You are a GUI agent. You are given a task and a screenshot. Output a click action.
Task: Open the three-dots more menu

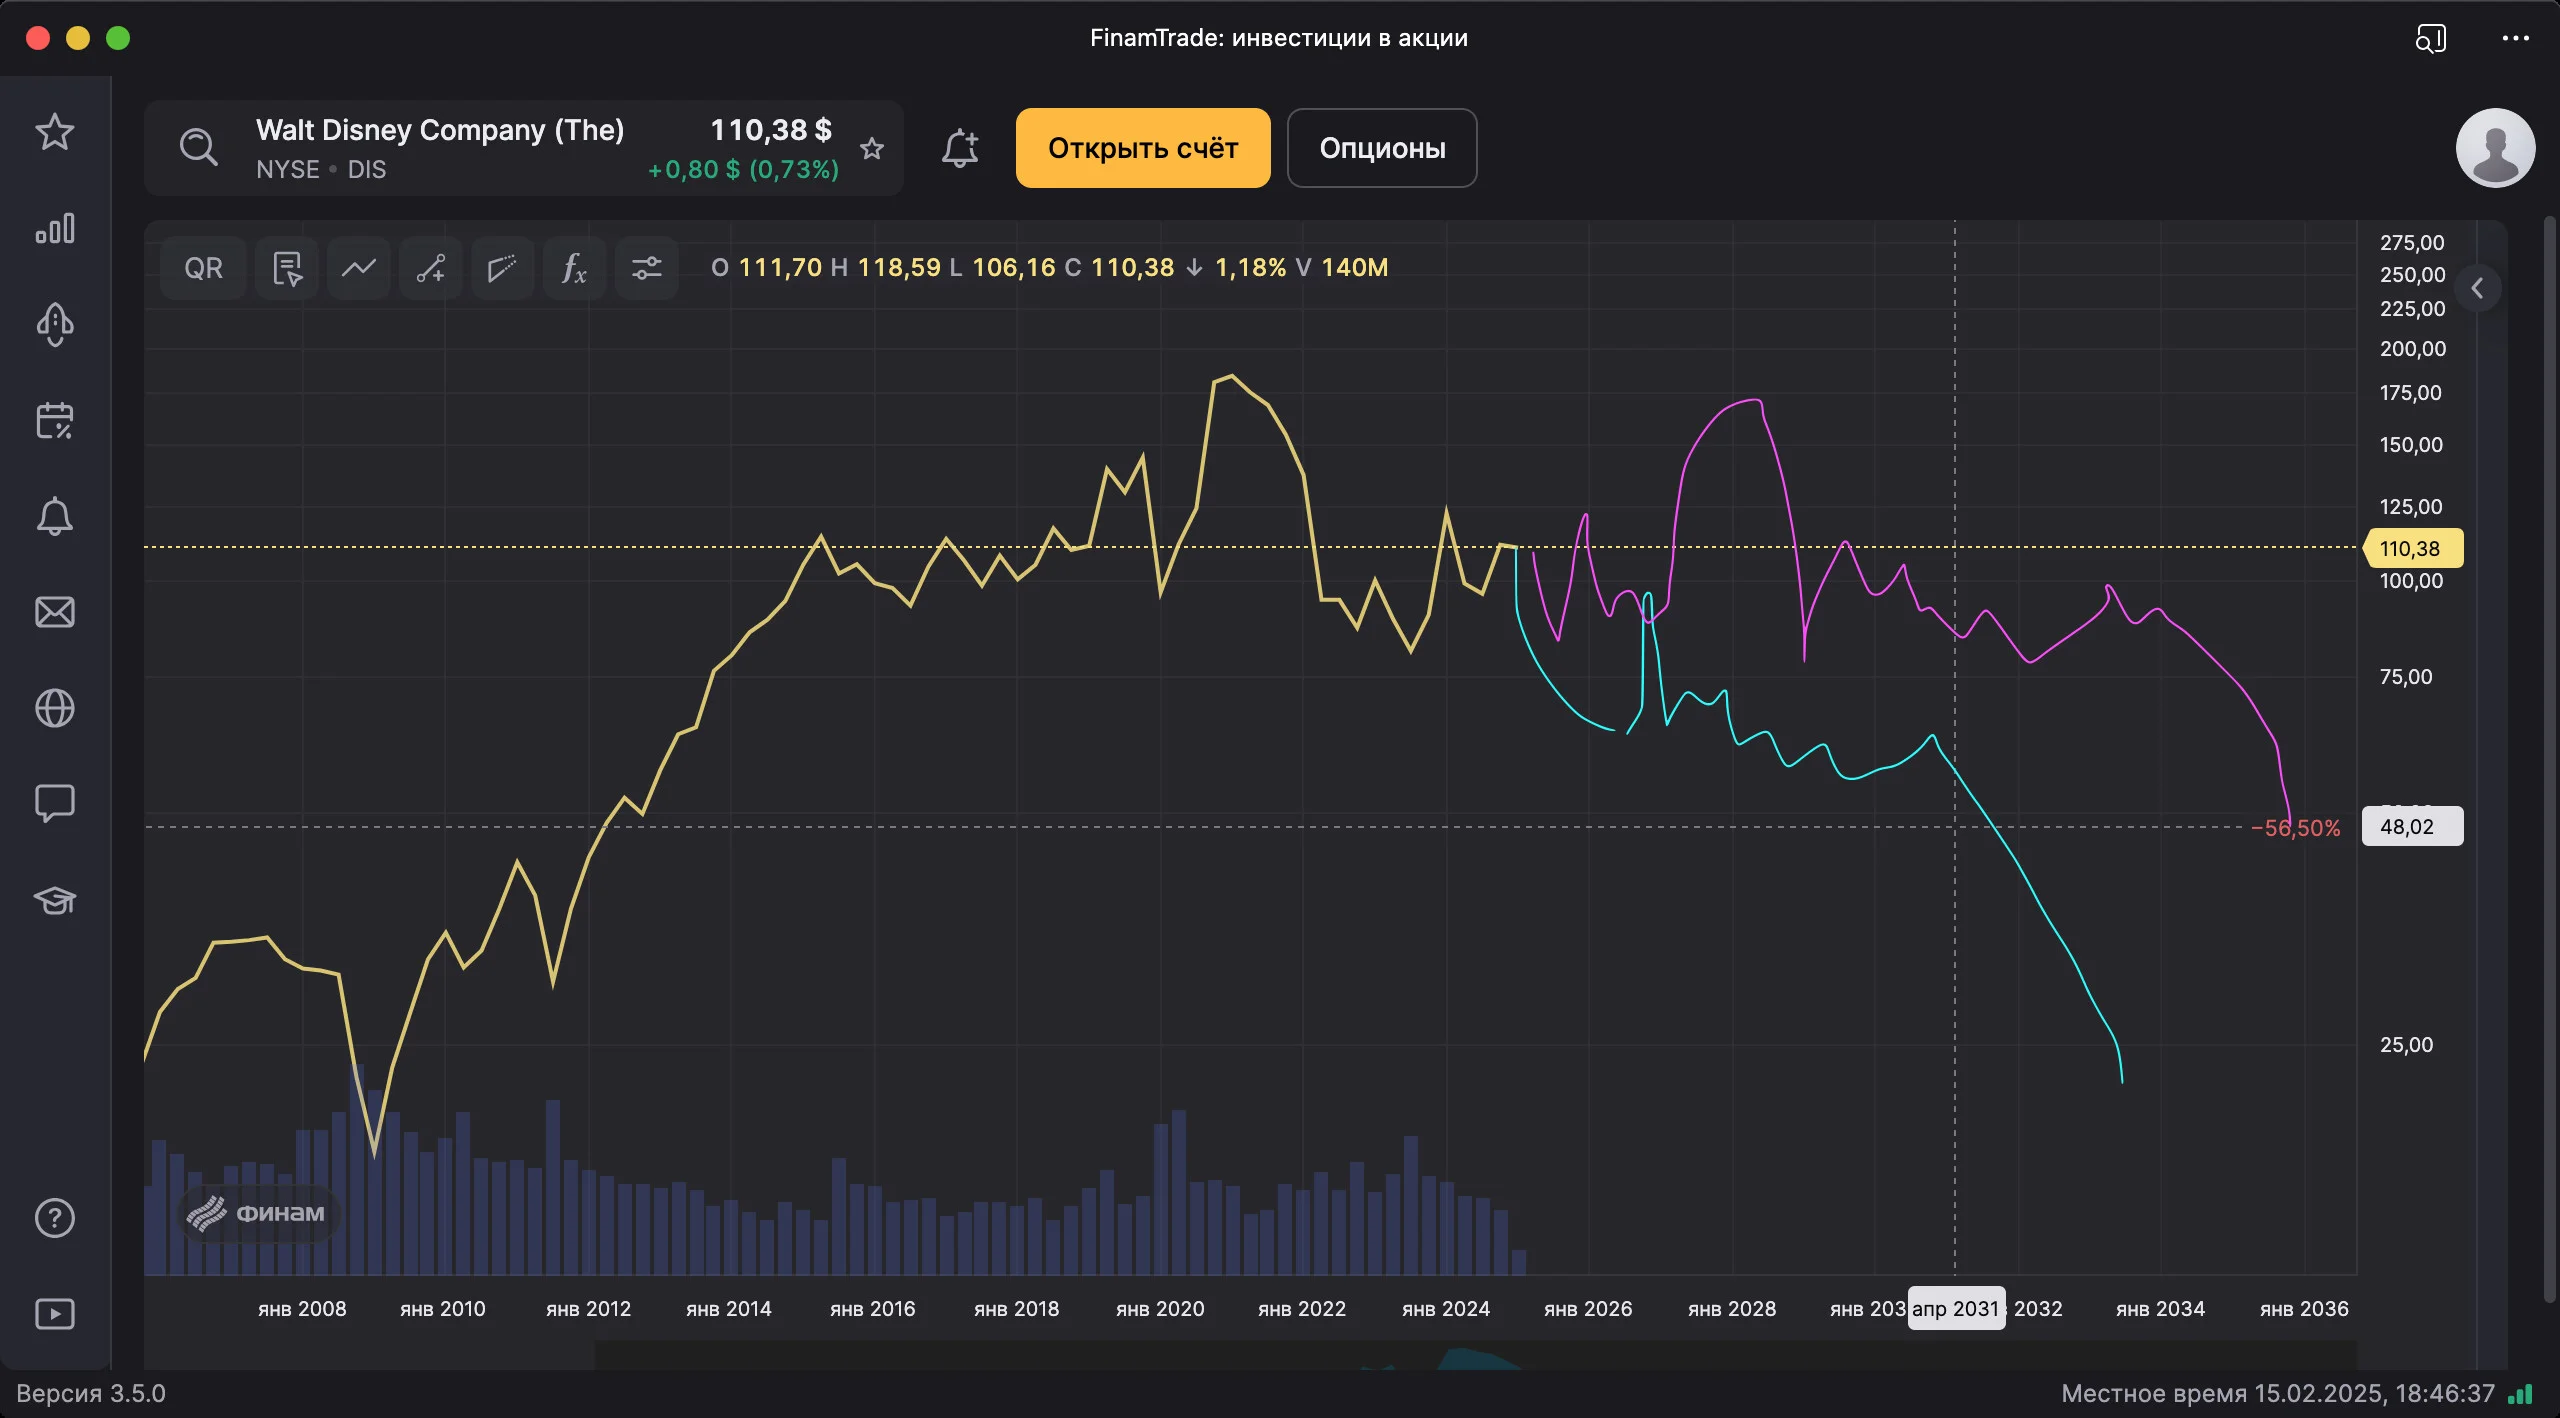[2516, 38]
